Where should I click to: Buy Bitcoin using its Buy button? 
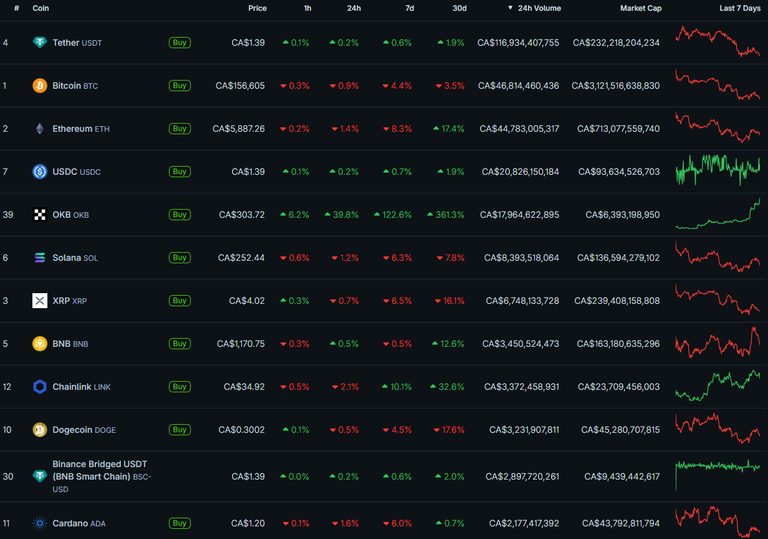[x=180, y=86]
